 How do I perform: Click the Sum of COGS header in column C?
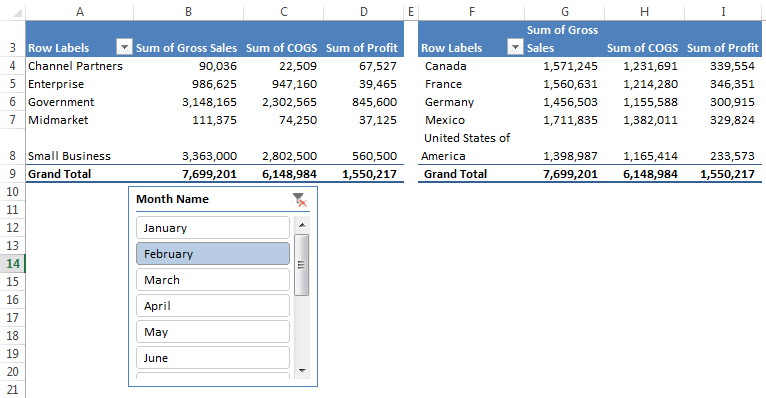[x=282, y=48]
